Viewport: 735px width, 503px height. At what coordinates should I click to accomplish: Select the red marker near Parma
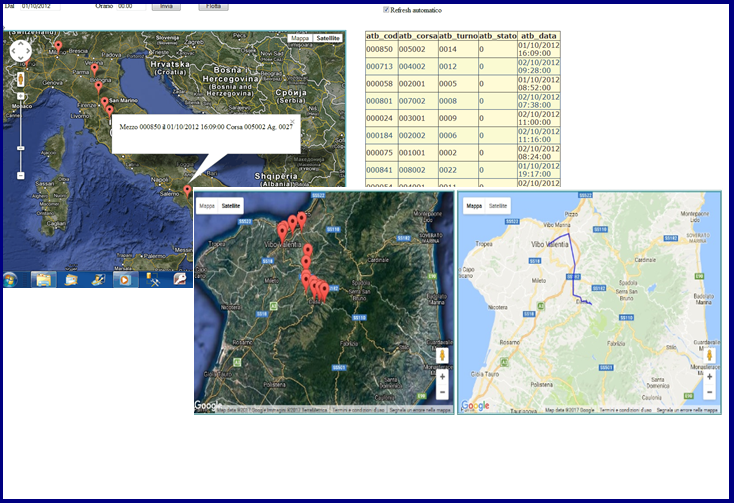[95, 69]
